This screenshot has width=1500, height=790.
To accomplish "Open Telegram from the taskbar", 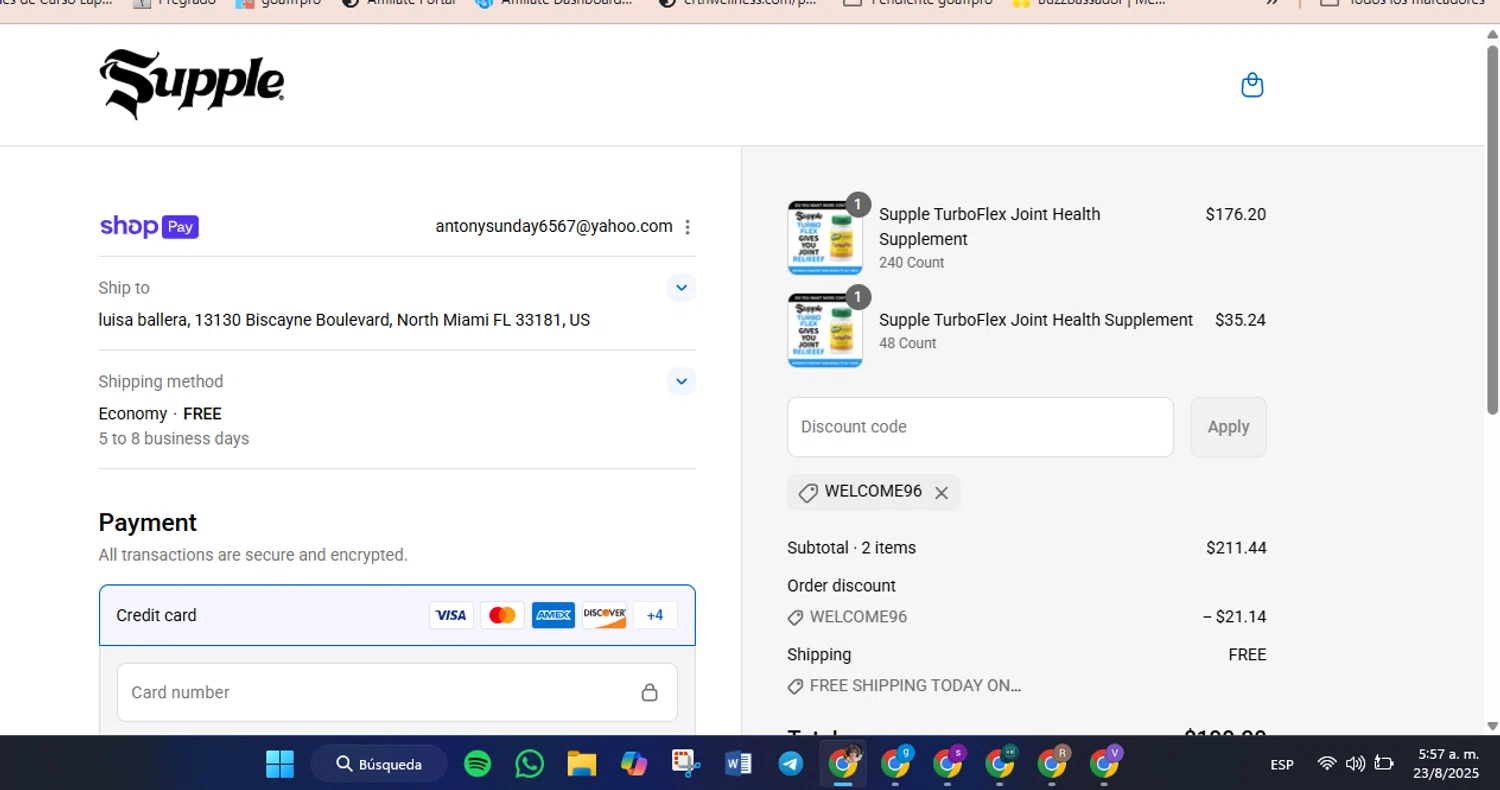I will [x=791, y=764].
